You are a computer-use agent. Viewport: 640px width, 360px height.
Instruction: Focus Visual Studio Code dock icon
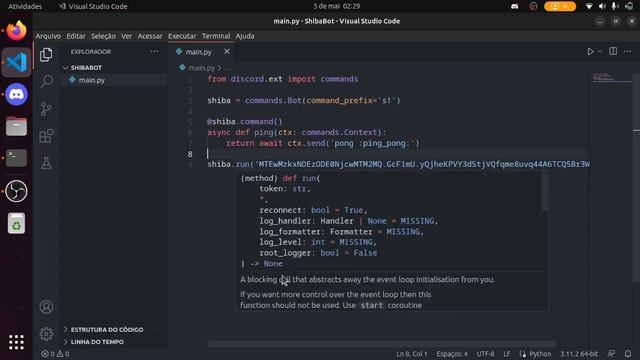[x=16, y=62]
